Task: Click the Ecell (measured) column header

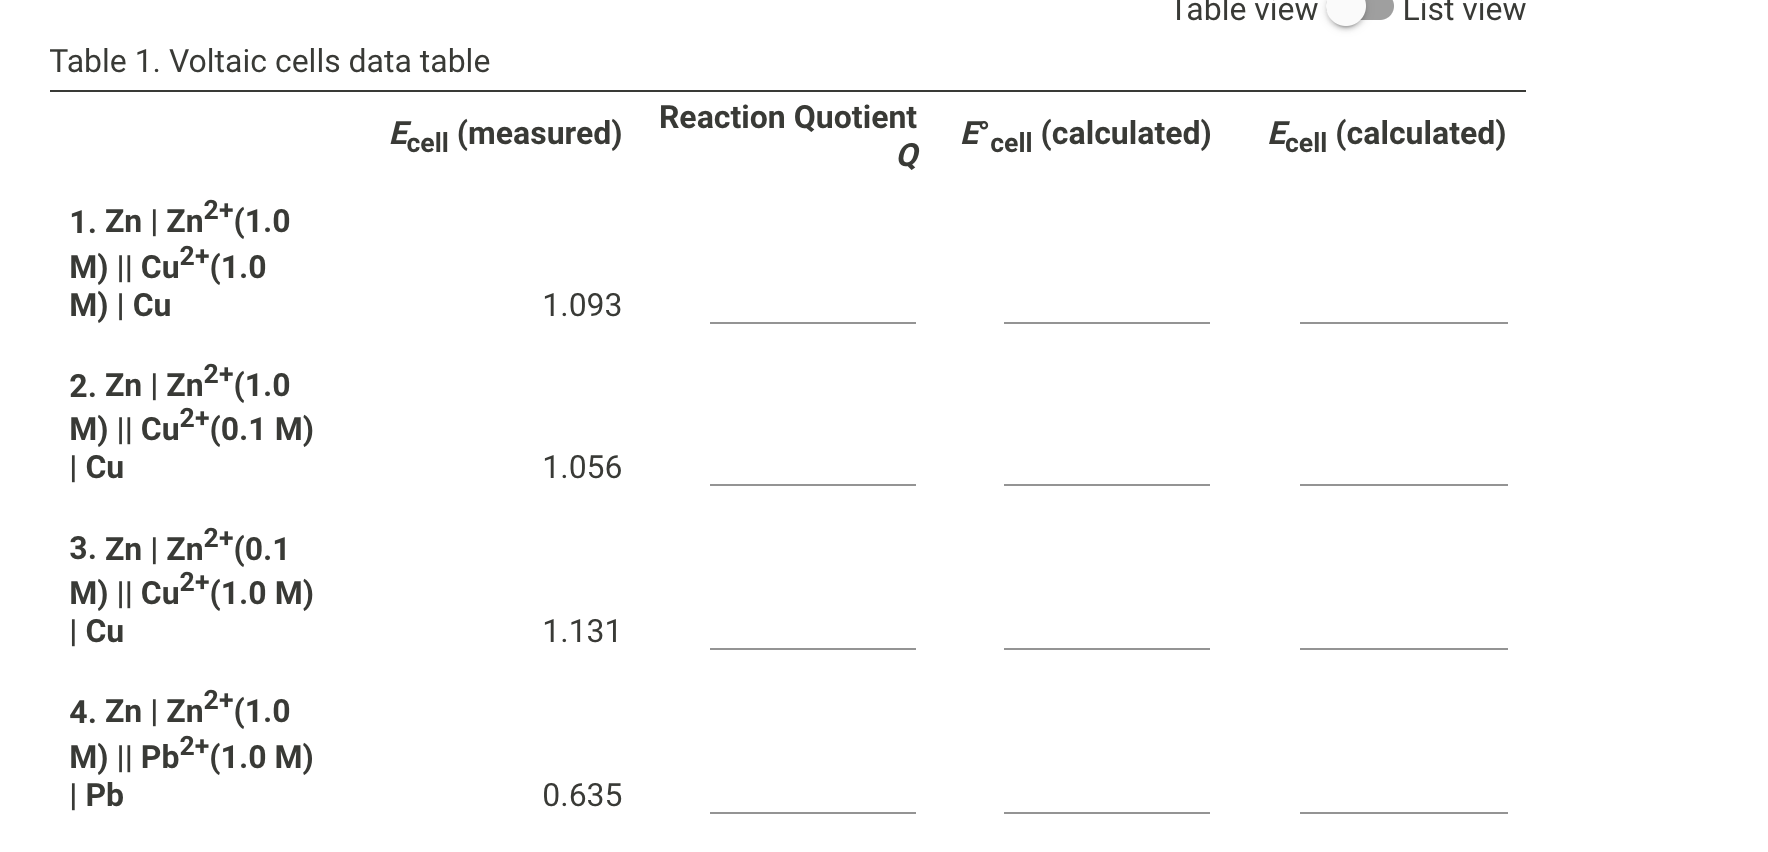Action: [x=506, y=134]
